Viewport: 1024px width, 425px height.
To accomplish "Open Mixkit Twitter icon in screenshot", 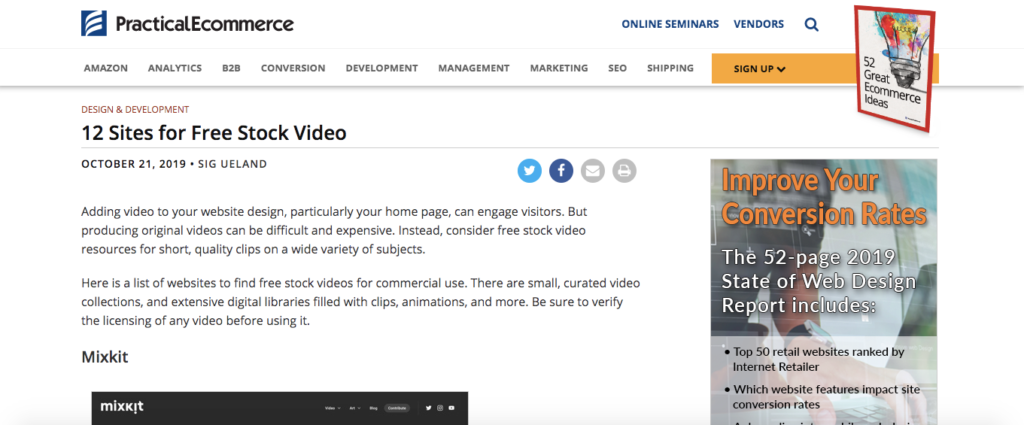I will click(x=428, y=408).
